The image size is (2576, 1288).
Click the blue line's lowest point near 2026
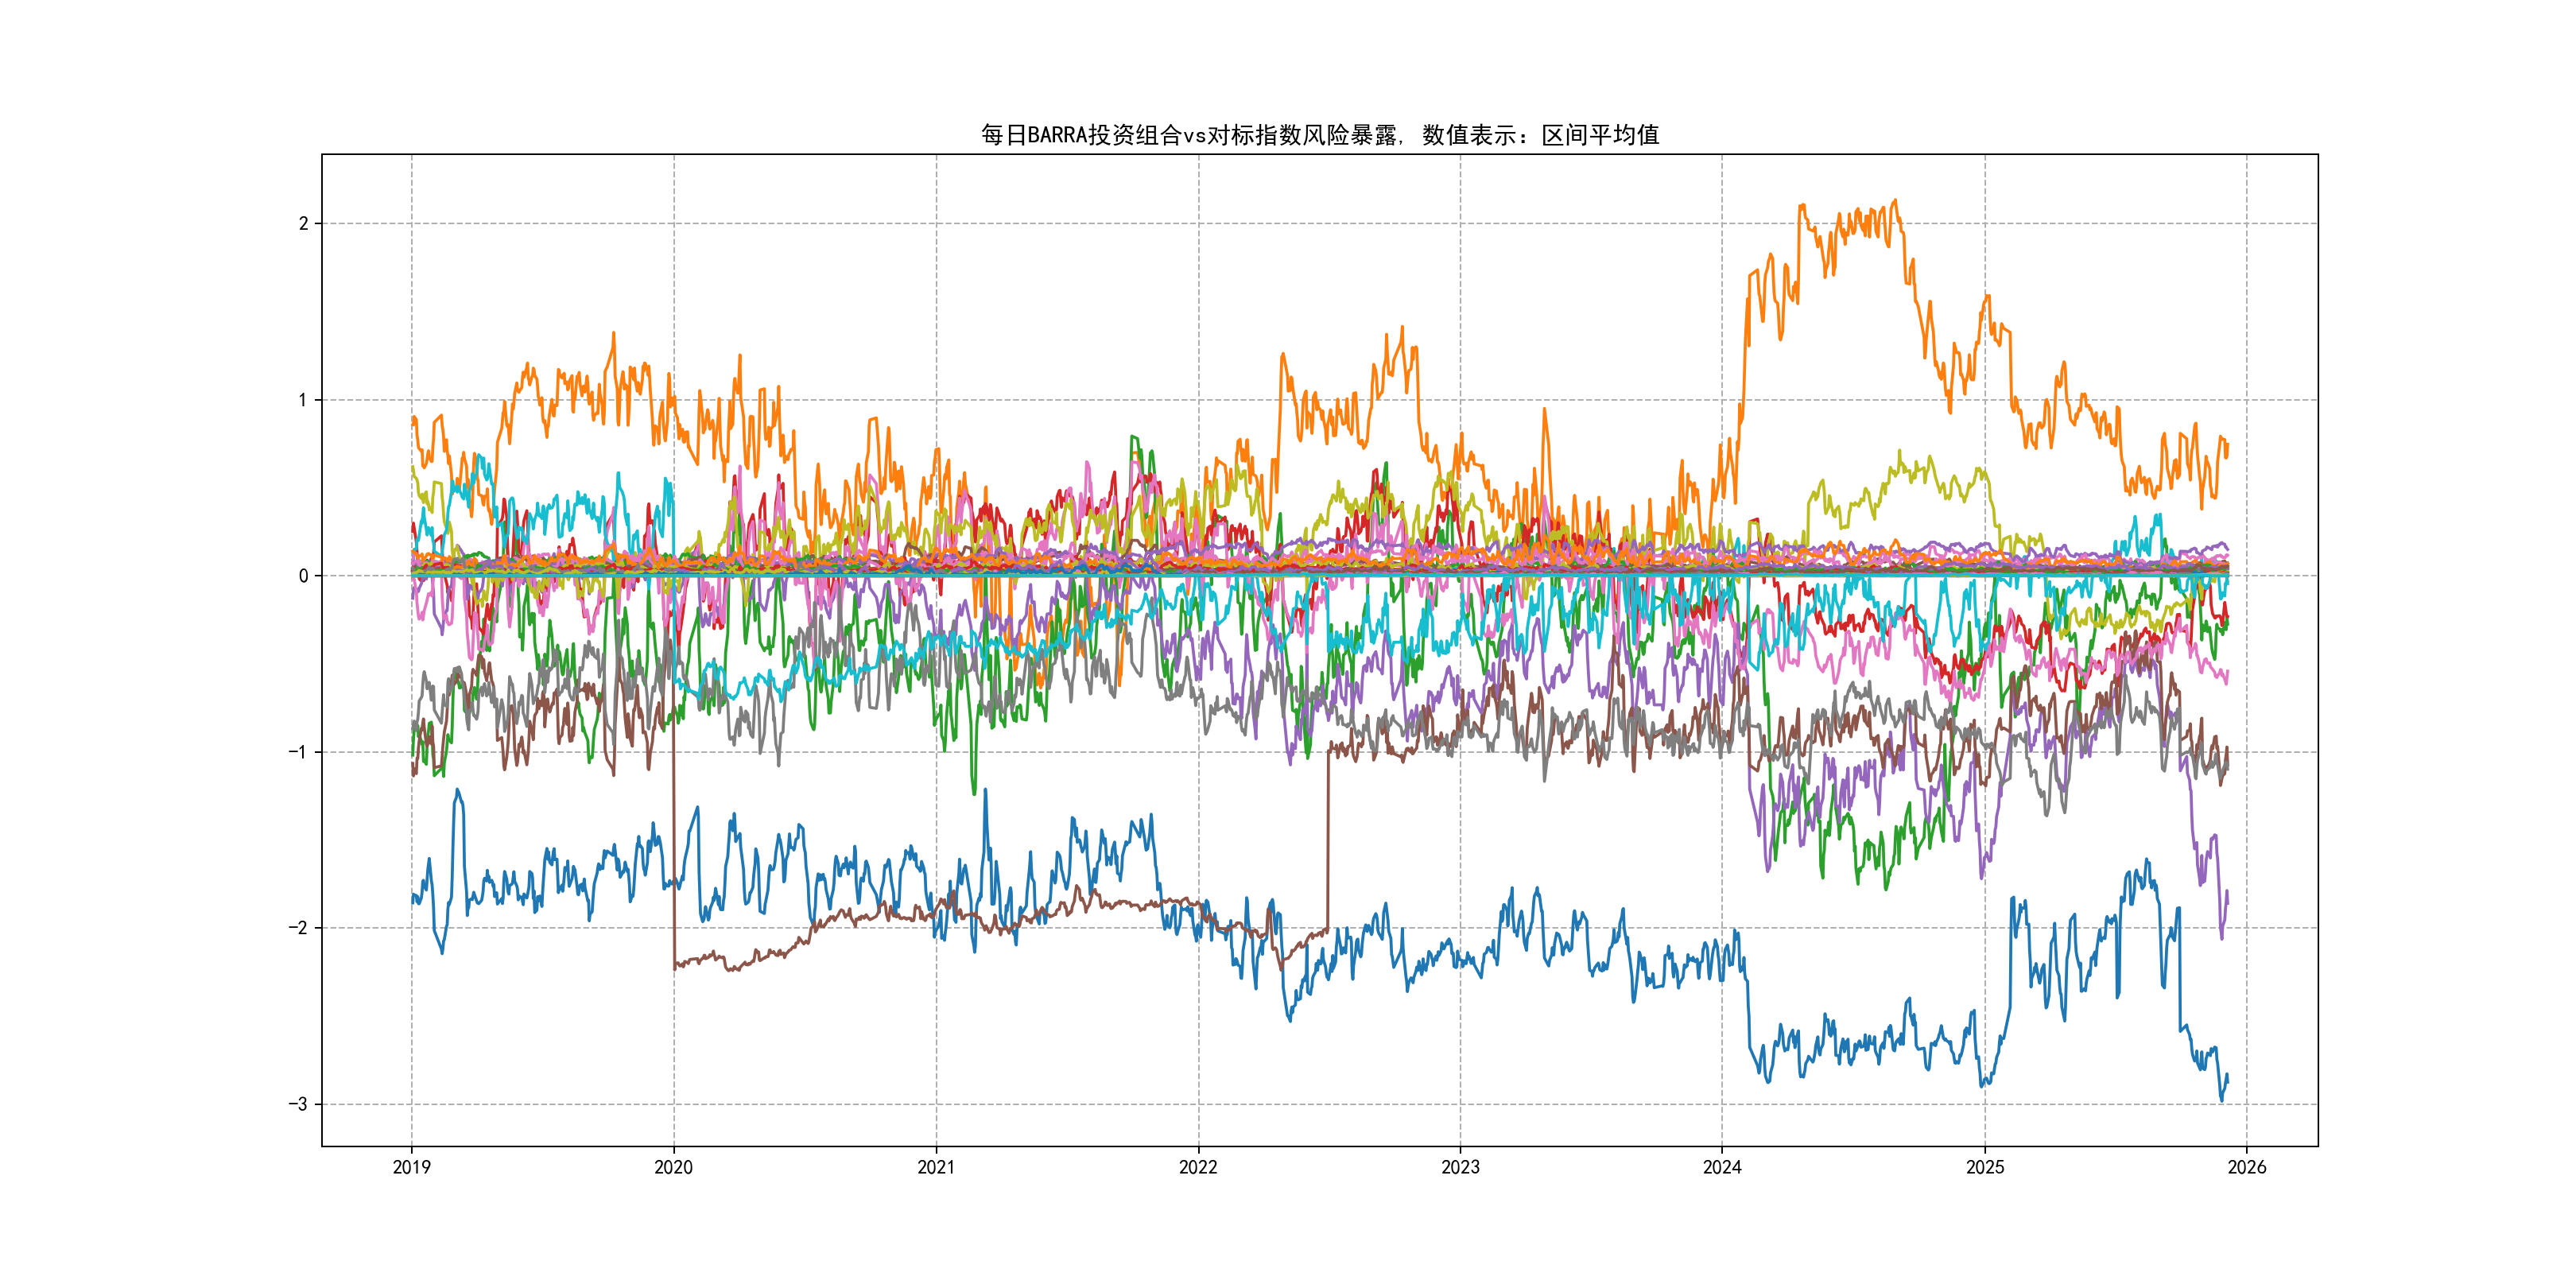click(2222, 1100)
